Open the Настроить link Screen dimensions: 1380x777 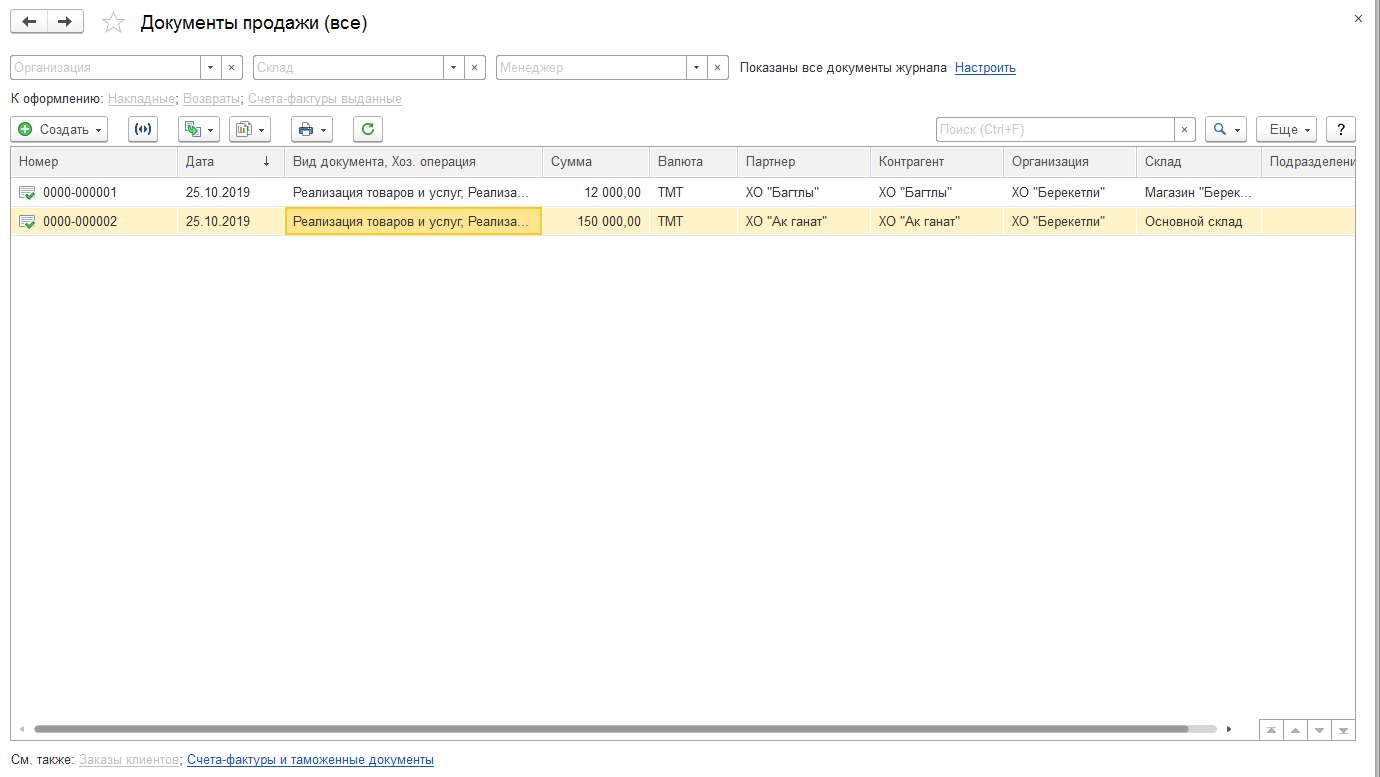tap(985, 68)
